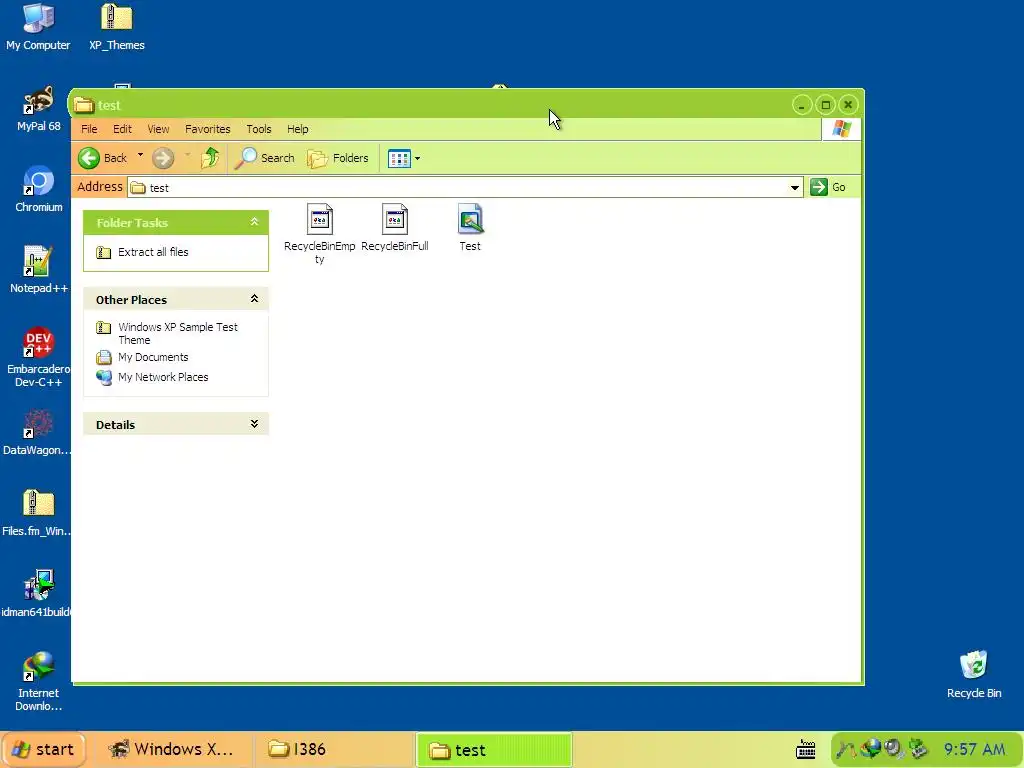Select Files.fm_Win zip folder on desktop
Viewport: 1024px width, 768px height.
click(37, 513)
